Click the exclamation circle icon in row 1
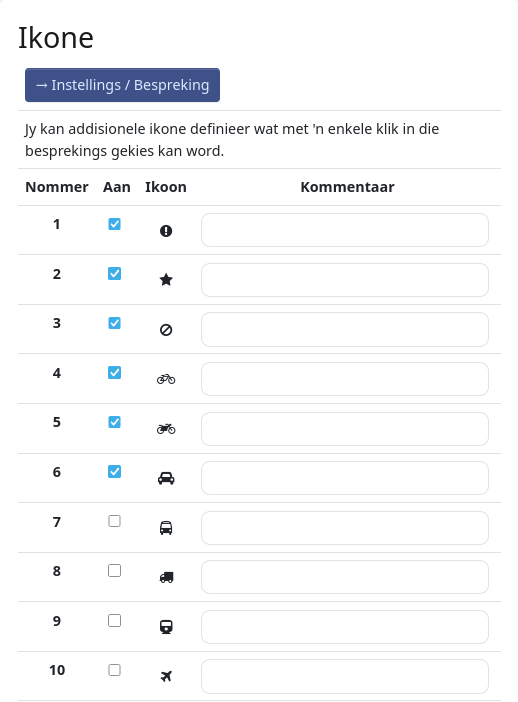This screenshot has width=518, height=702. coord(166,231)
